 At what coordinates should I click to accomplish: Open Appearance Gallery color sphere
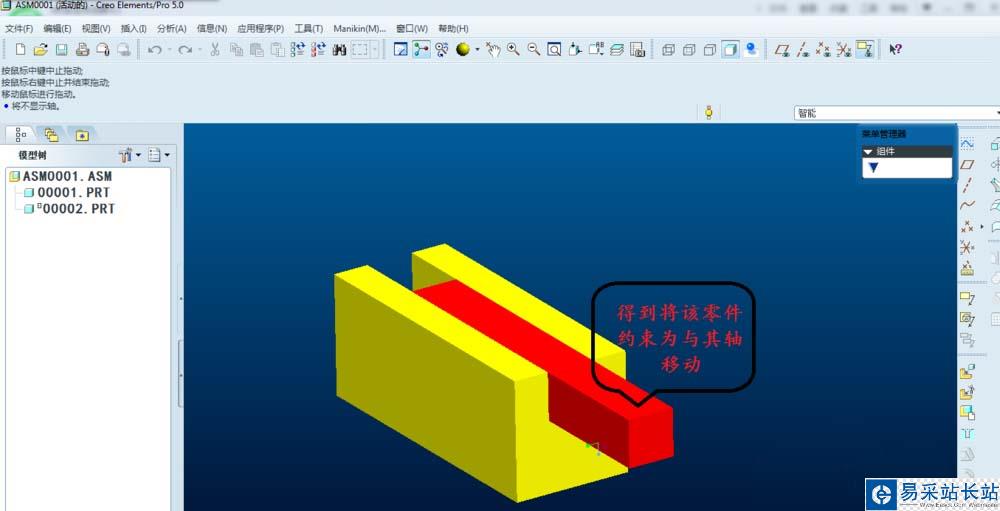462,49
